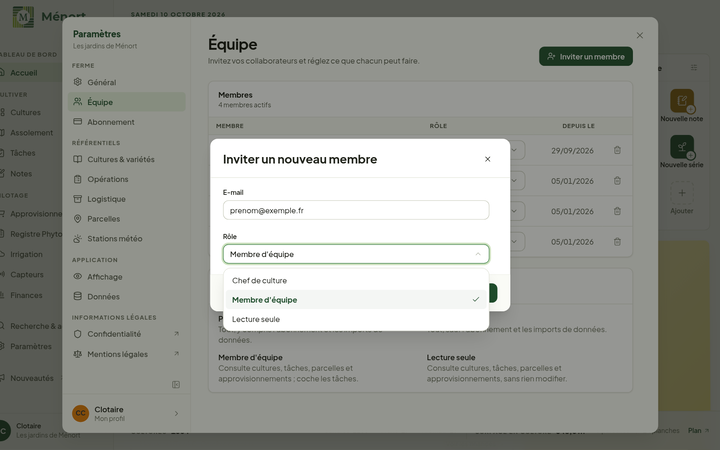720x450 pixels.
Task: Open Stations météo section
Action: [127, 238]
